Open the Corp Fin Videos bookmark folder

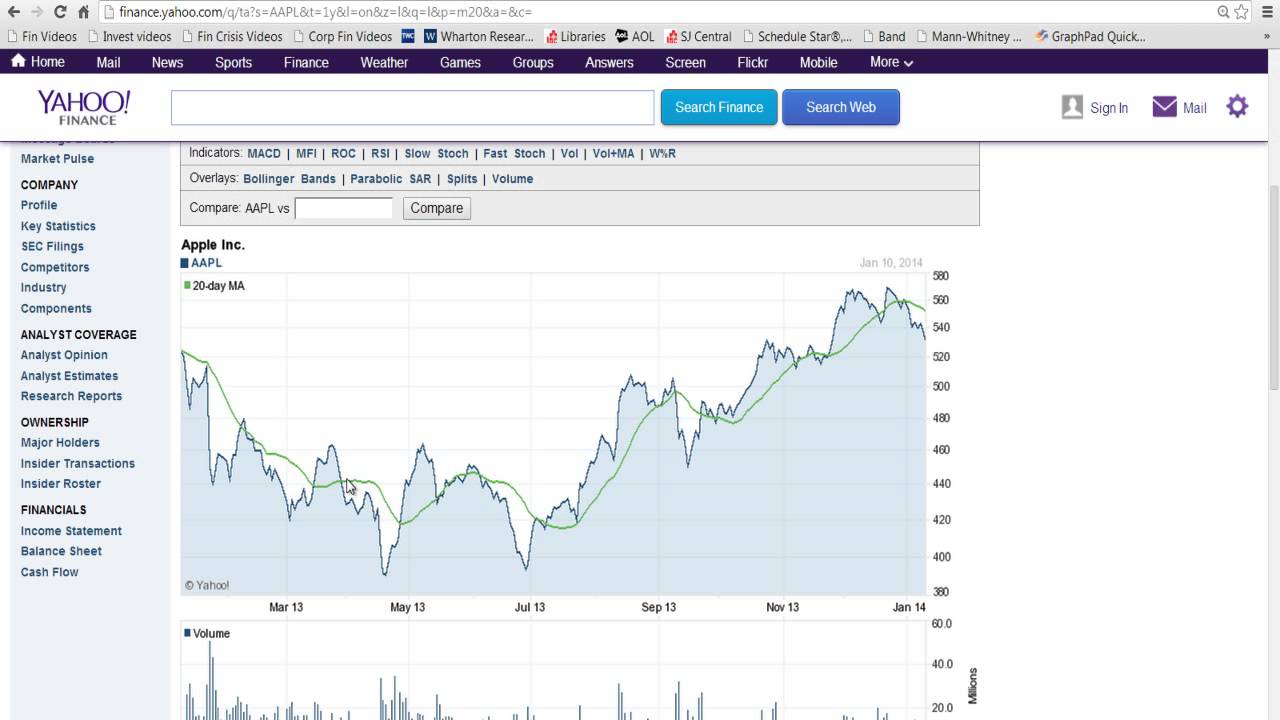(x=342, y=36)
